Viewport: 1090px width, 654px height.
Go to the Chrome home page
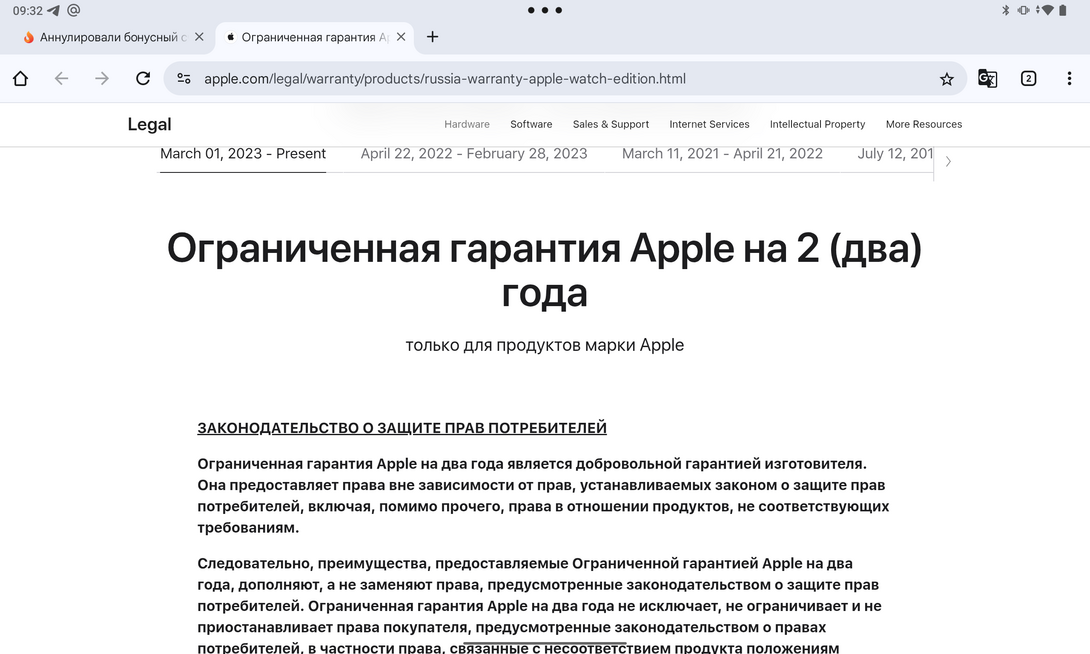coord(20,79)
